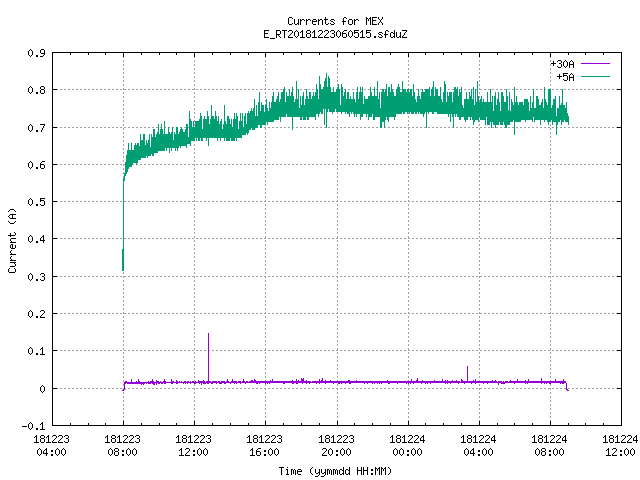Click the chart title 'Currents for MEX'
This screenshot has width=640, height=480.
pos(335,21)
